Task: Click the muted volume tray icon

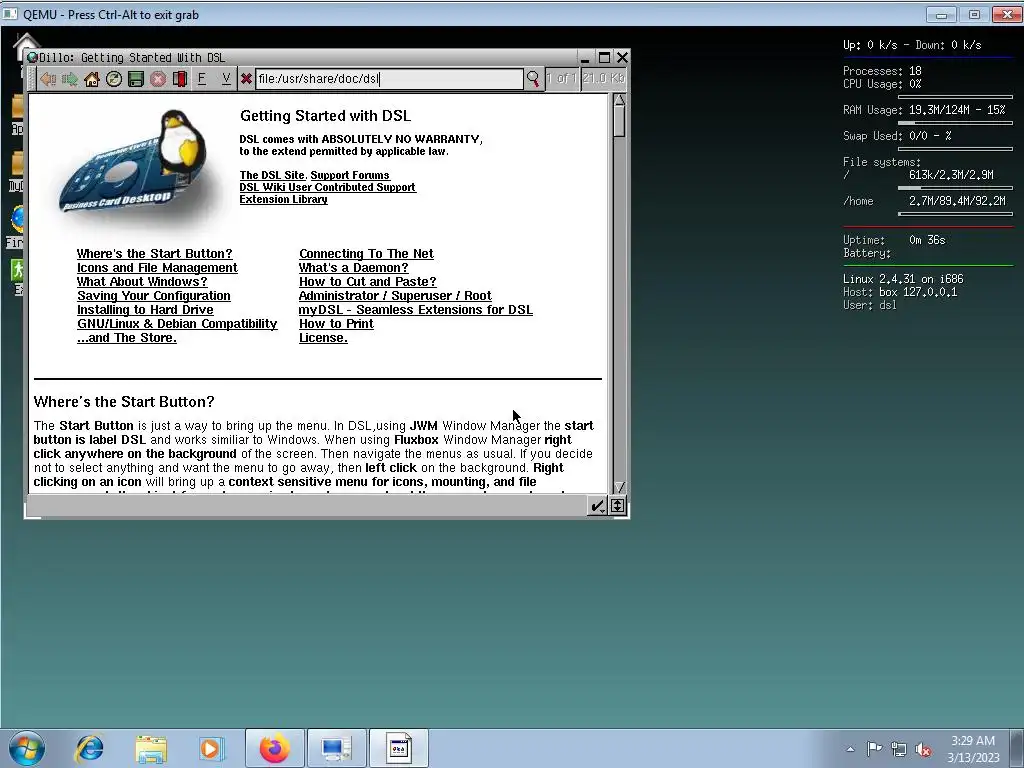Action: (923, 749)
